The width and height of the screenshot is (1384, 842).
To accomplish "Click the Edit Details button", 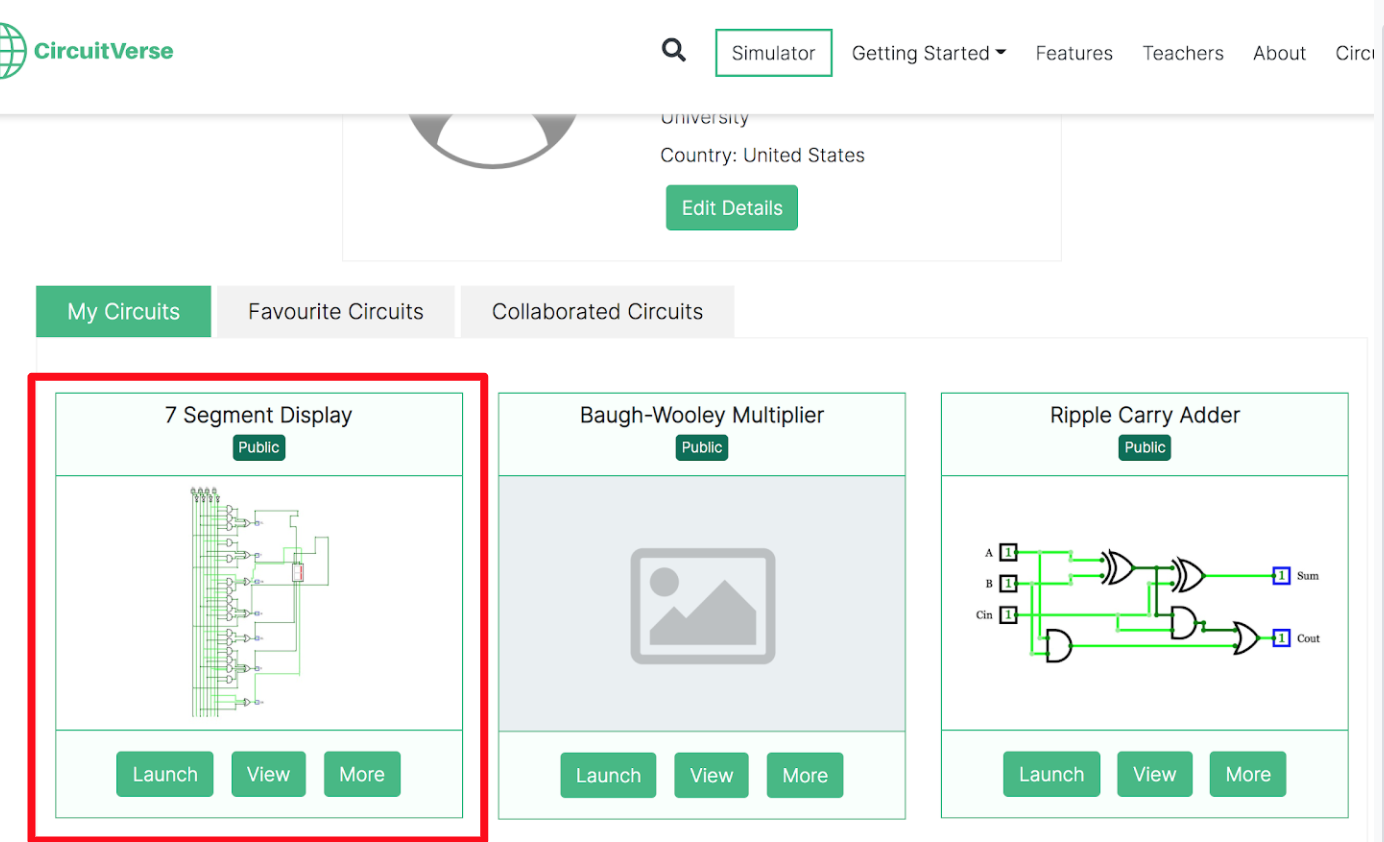I will point(732,208).
